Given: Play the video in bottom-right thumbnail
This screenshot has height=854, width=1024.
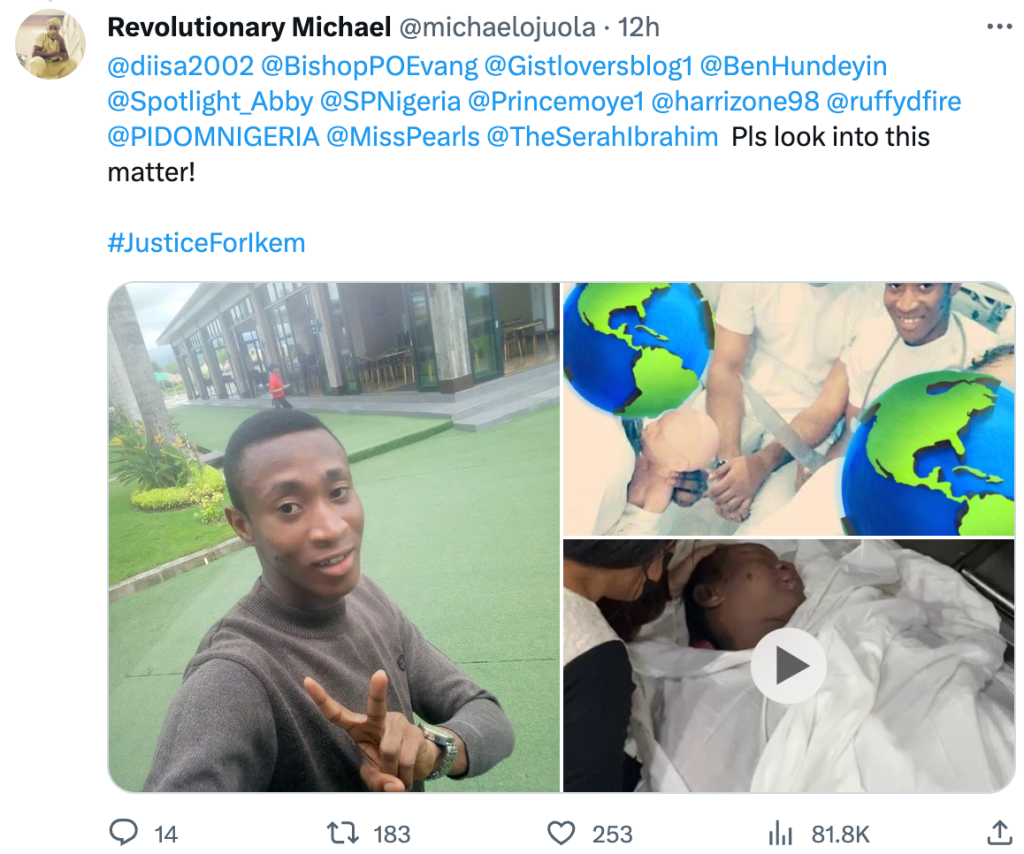Looking at the screenshot, I should pos(788,666).
